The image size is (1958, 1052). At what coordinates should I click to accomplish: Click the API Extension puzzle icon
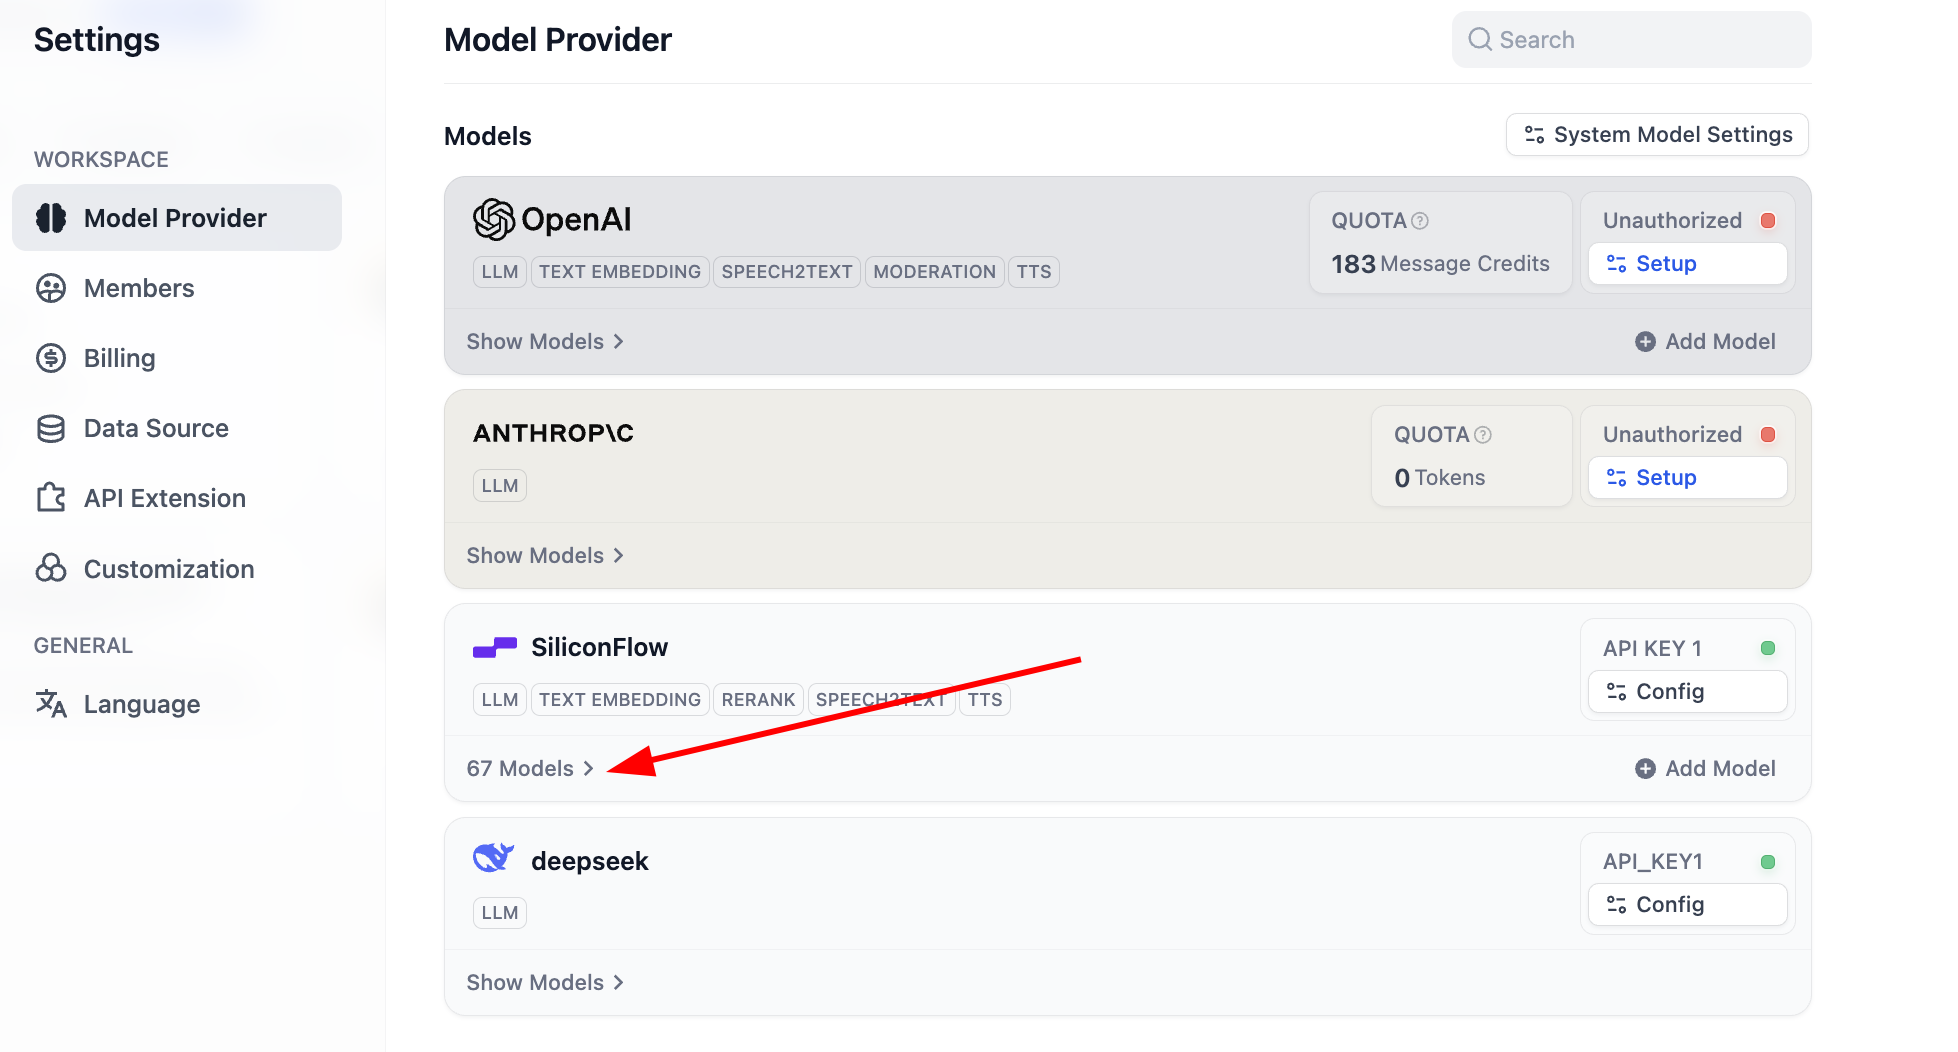coord(51,498)
